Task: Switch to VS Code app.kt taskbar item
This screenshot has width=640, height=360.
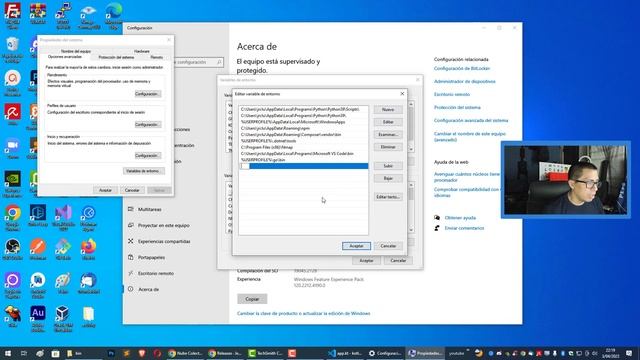Action: [345, 353]
